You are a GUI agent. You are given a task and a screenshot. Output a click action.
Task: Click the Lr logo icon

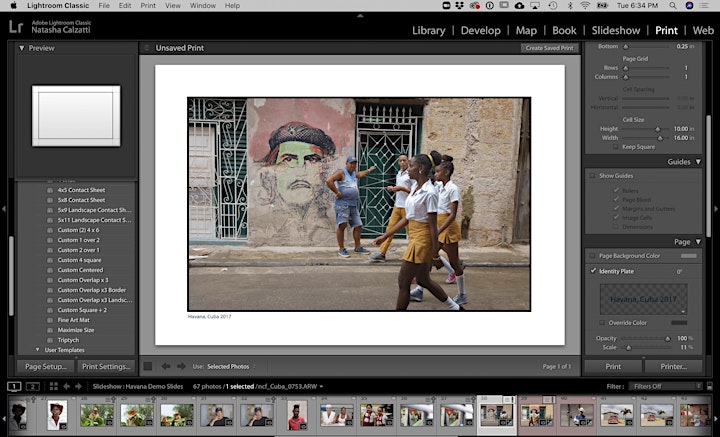point(16,27)
